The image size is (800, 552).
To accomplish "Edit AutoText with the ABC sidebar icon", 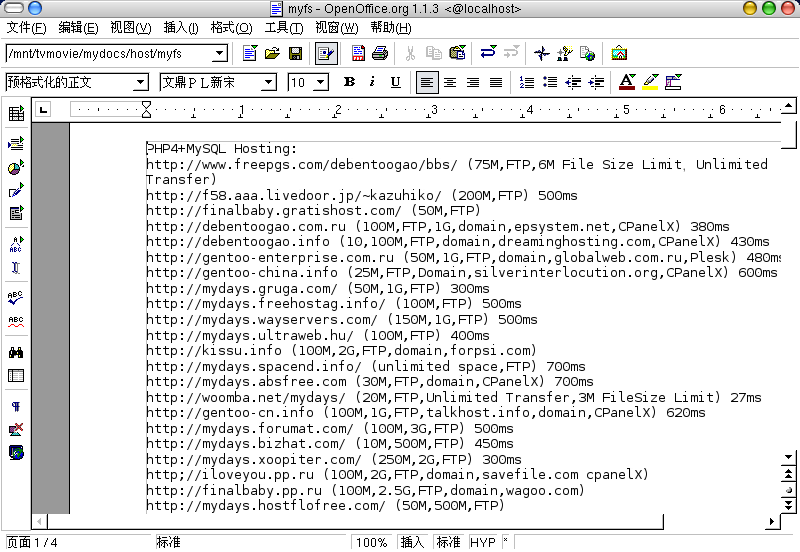I will 16,244.
